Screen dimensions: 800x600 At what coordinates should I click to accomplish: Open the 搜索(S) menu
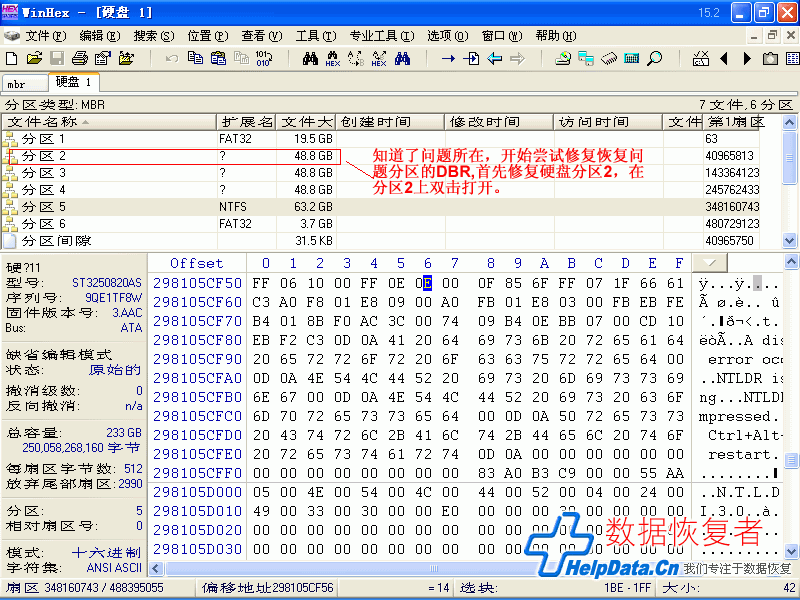click(x=154, y=36)
